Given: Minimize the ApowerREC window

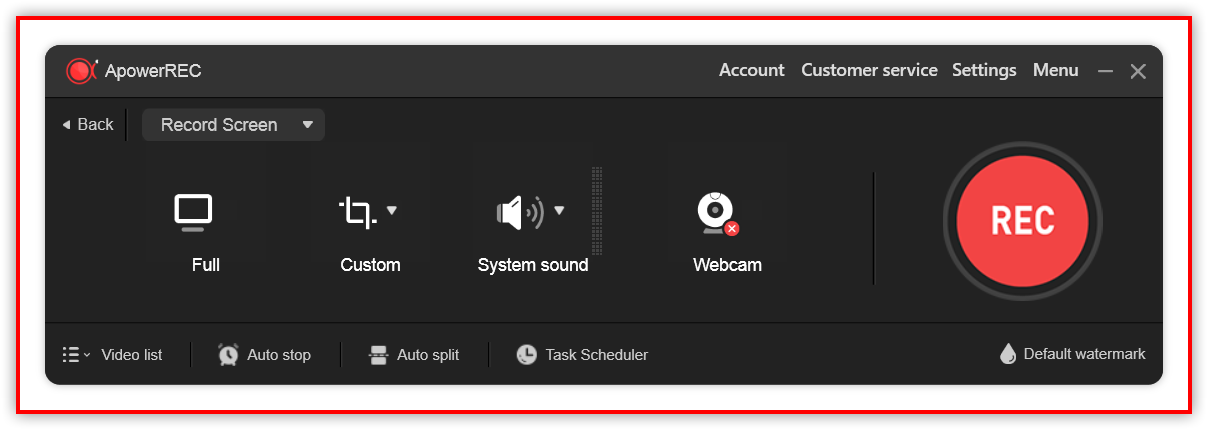Looking at the screenshot, I should point(1105,71).
